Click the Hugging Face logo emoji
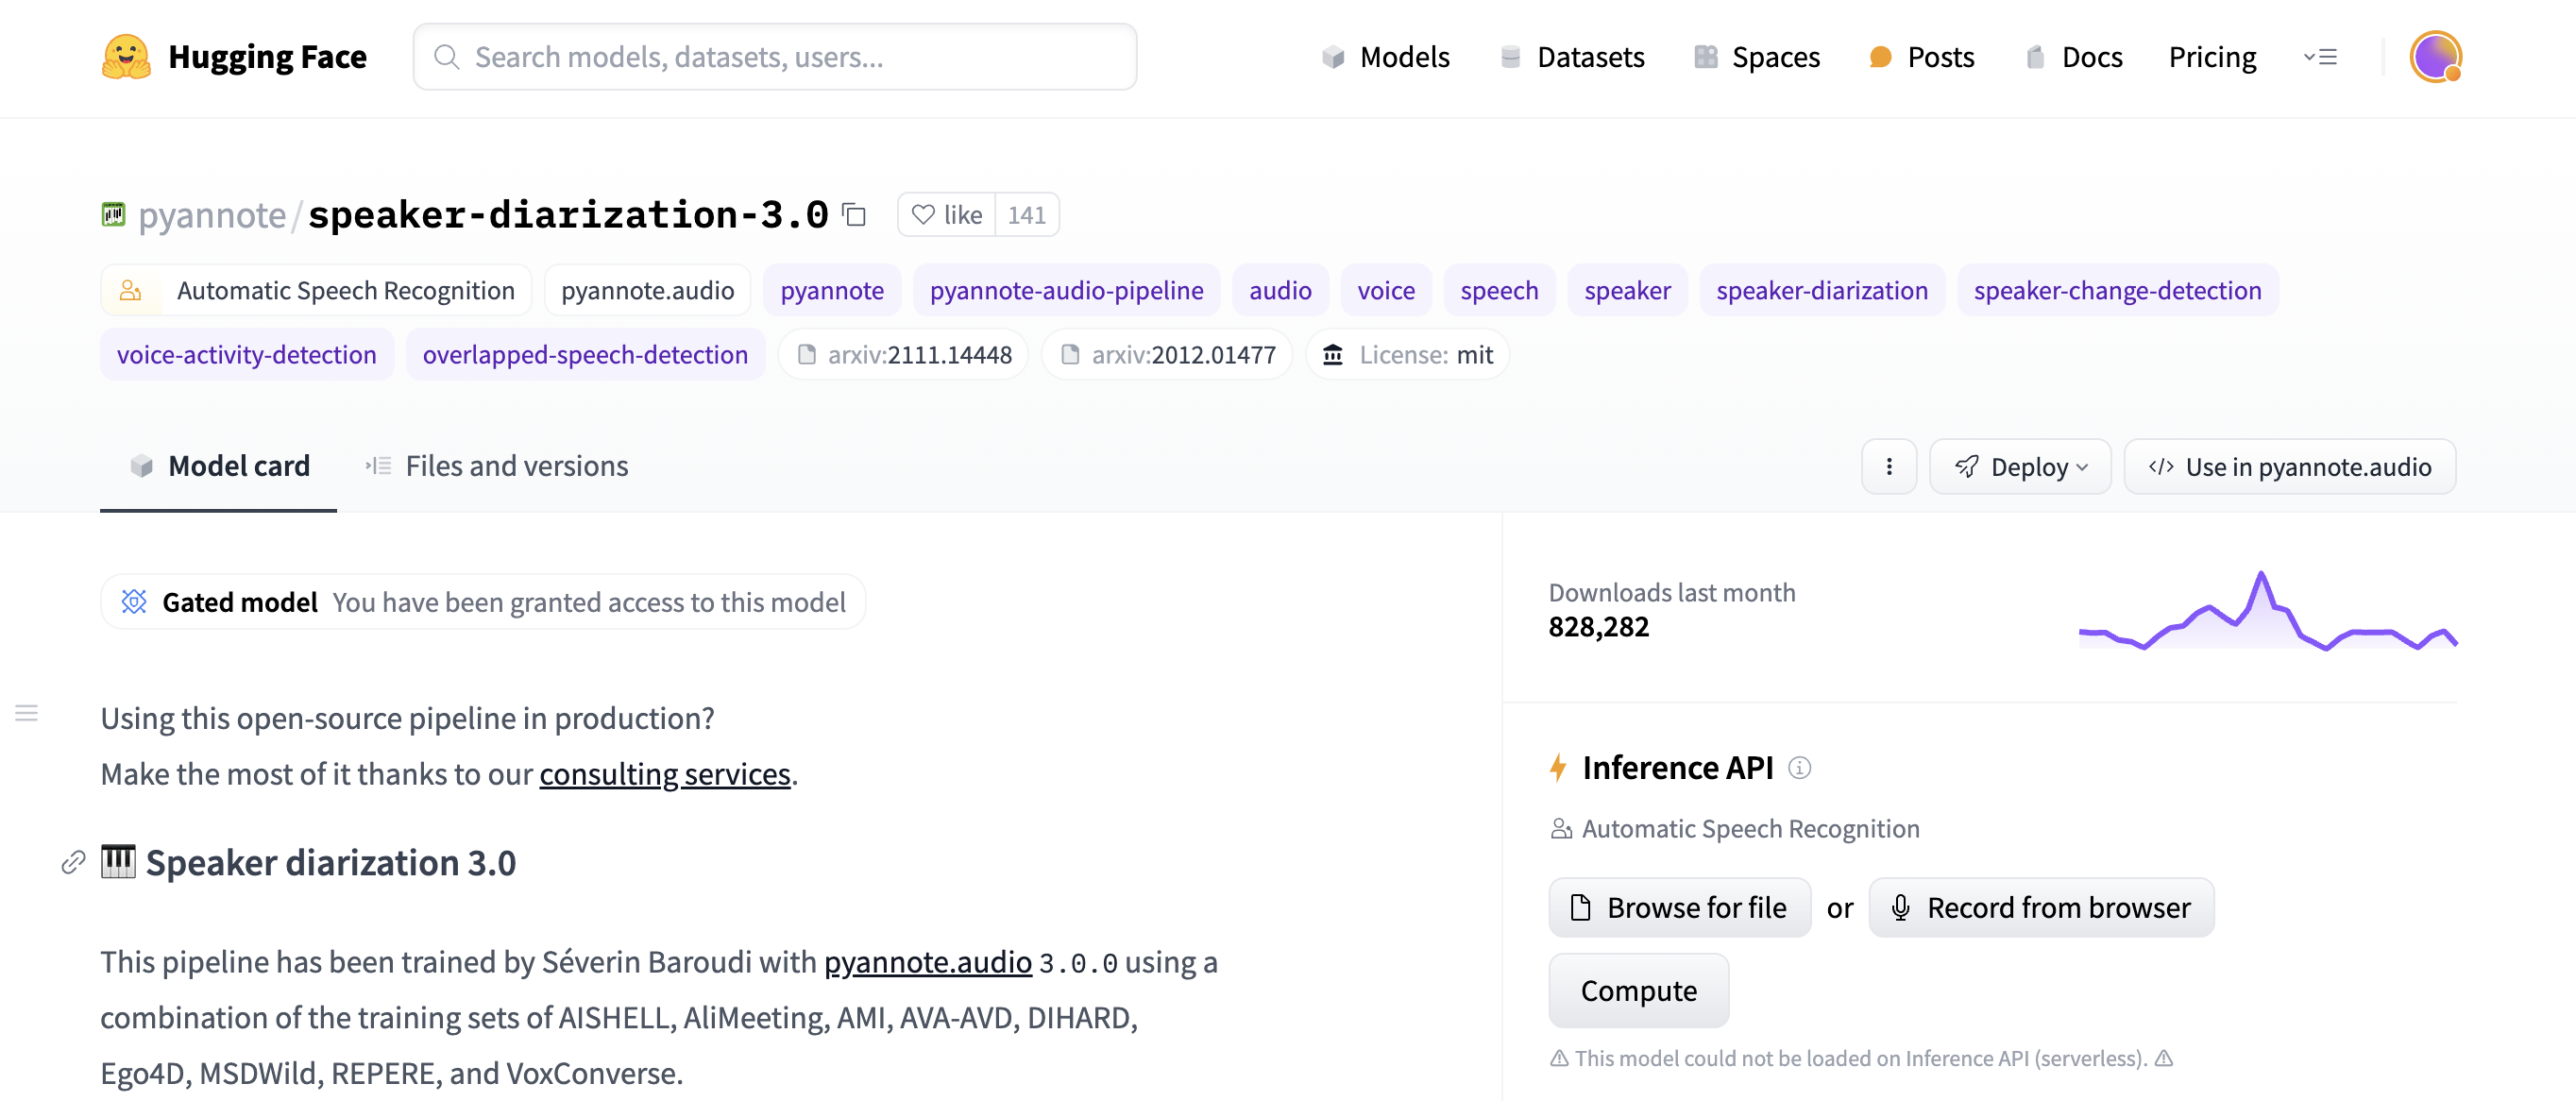 (x=126, y=57)
